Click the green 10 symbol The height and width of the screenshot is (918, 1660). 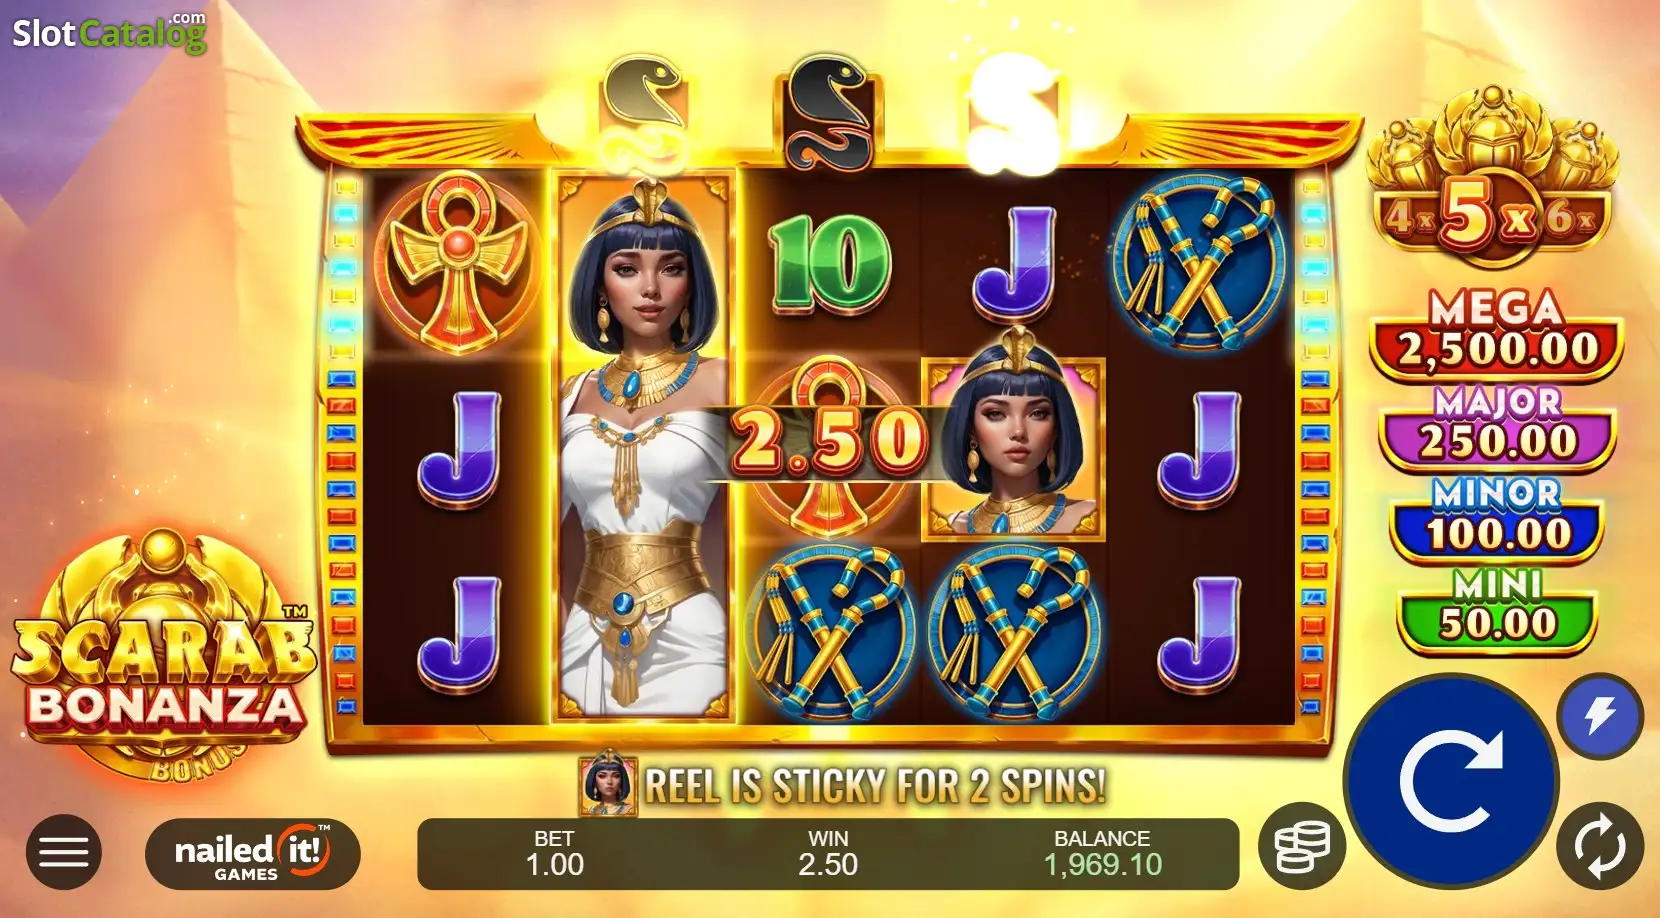pyautogui.click(x=829, y=263)
